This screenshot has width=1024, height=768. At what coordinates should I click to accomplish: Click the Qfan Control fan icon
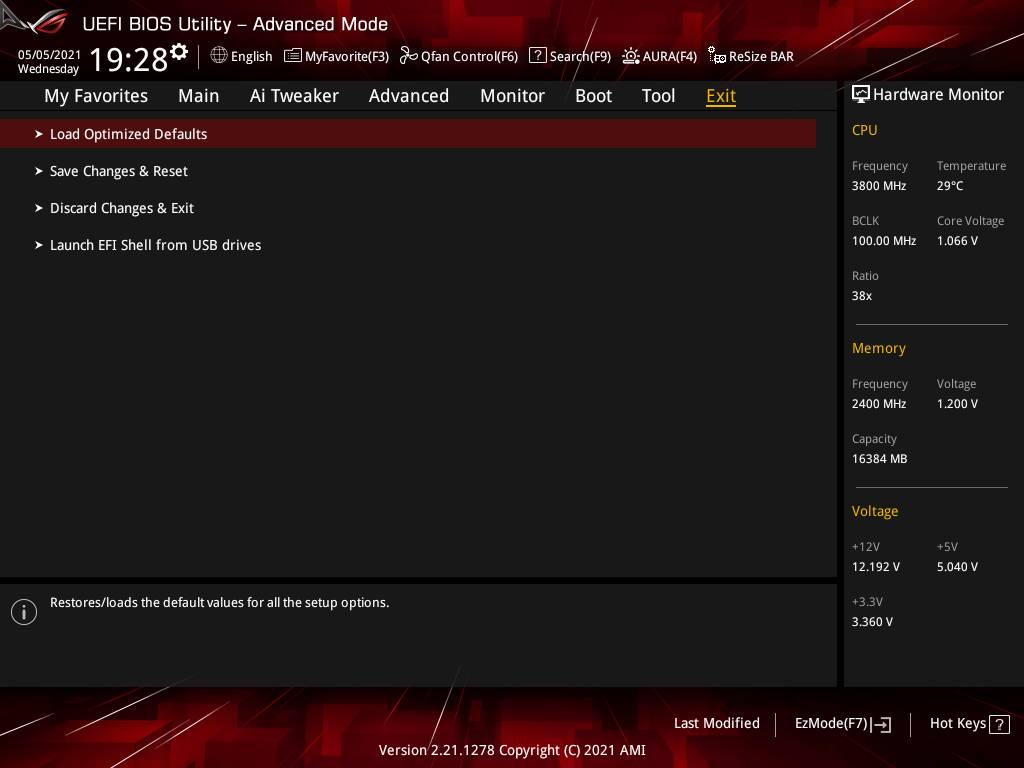tap(409, 56)
